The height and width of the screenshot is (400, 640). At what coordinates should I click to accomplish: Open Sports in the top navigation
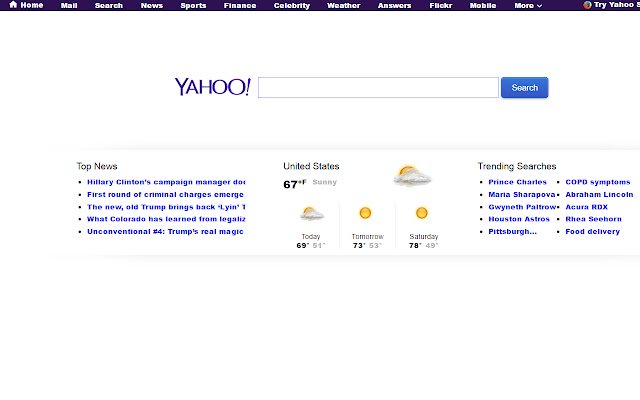tap(193, 5)
